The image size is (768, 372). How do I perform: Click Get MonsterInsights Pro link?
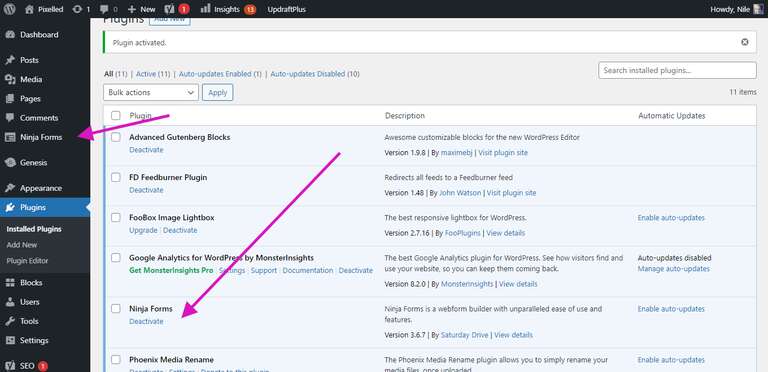point(171,270)
